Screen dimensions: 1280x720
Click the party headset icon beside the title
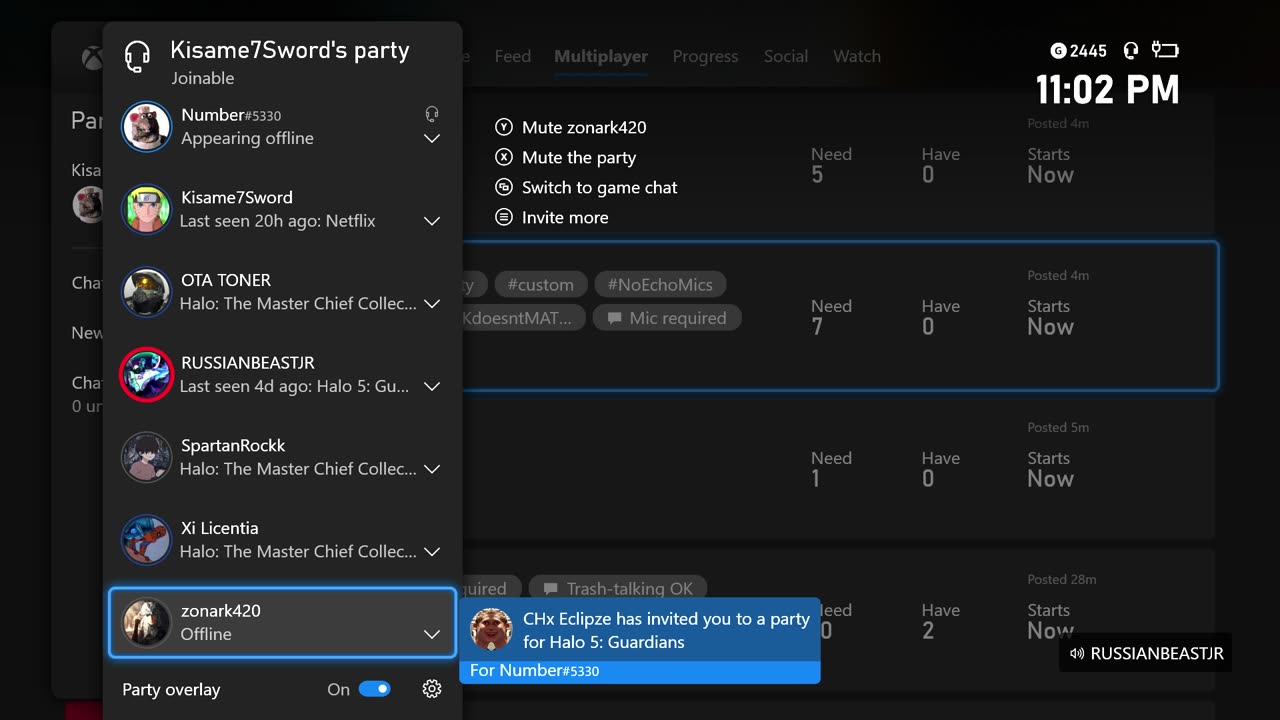(137, 57)
